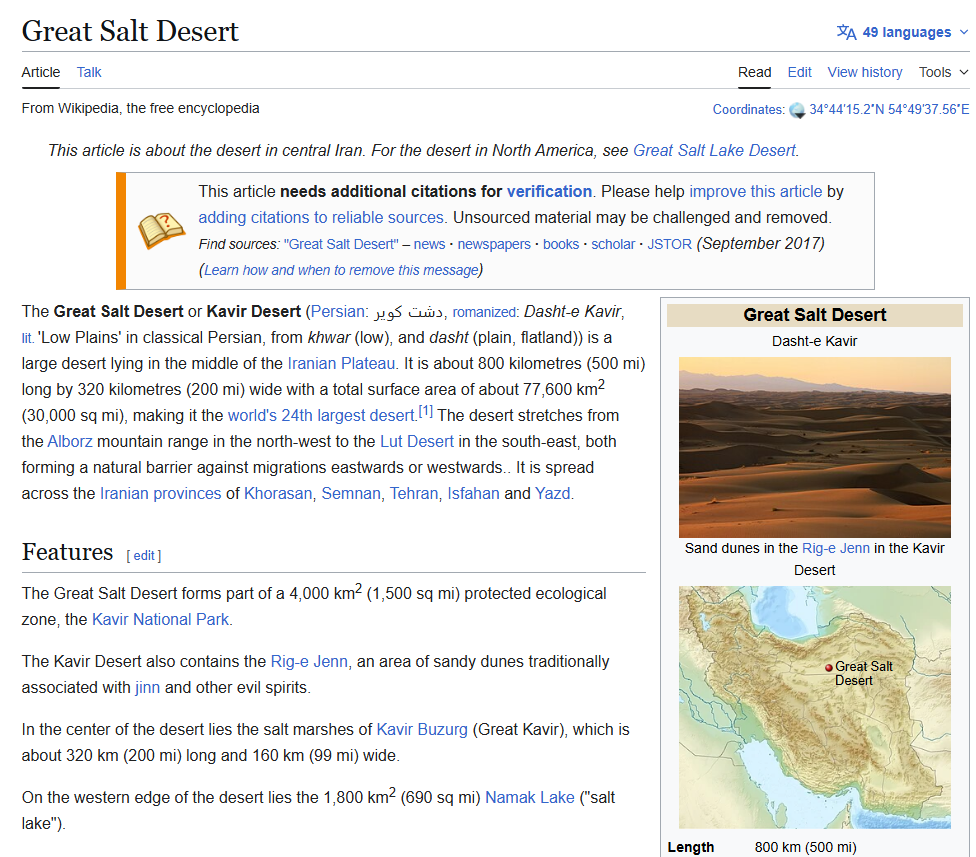Open the Yazd link
The image size is (976, 857).
pos(553,494)
